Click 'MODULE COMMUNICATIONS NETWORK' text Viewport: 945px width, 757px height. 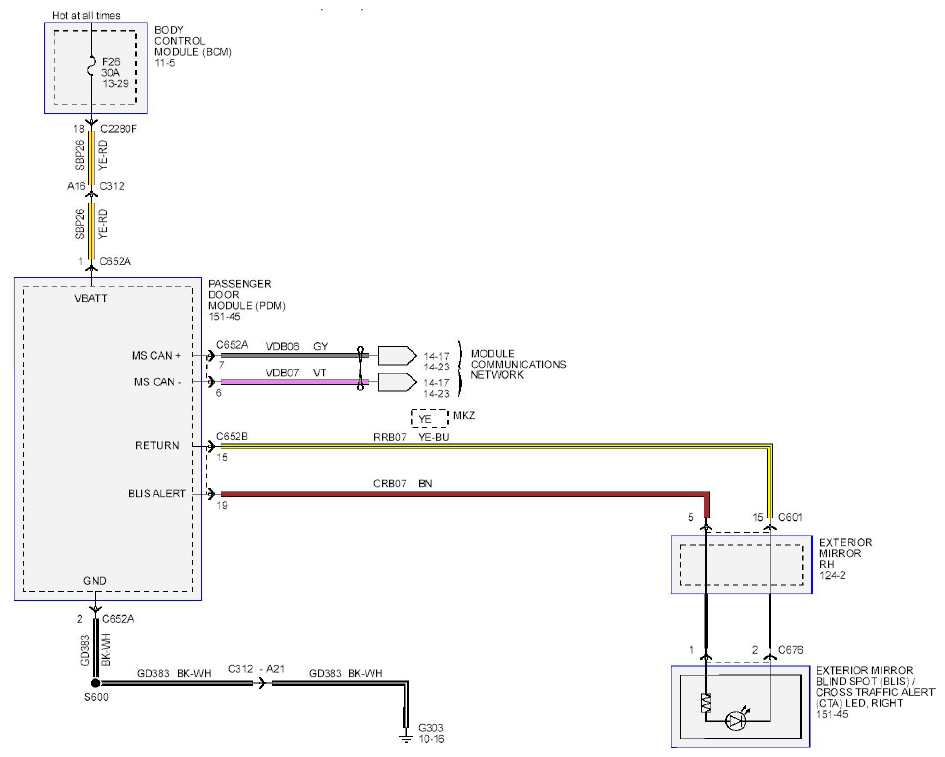tap(518, 364)
